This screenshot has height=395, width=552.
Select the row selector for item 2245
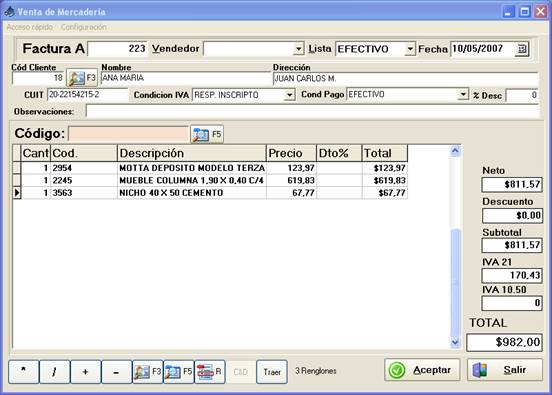tap(17, 180)
